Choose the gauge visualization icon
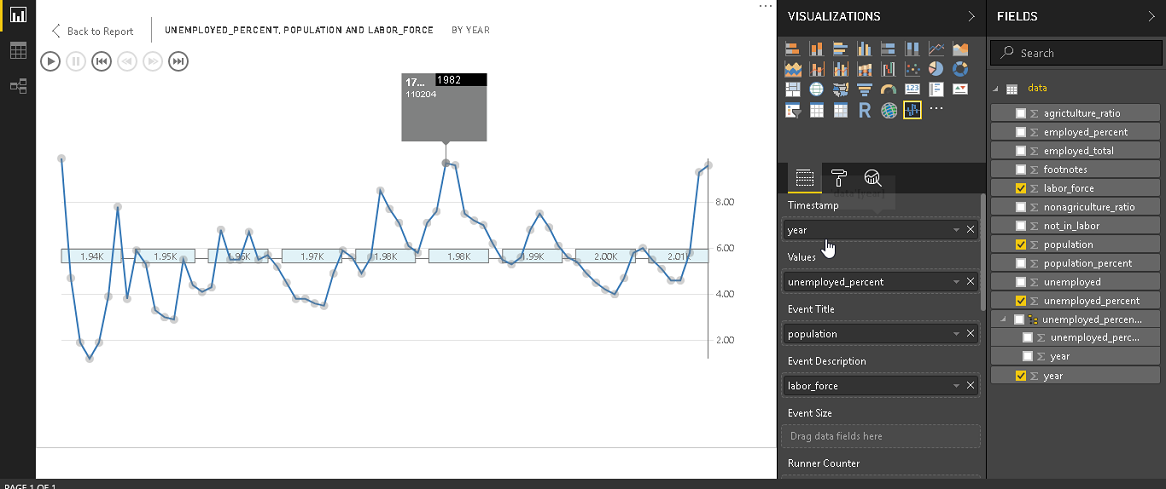This screenshot has height=489, width=1166. coord(889,90)
